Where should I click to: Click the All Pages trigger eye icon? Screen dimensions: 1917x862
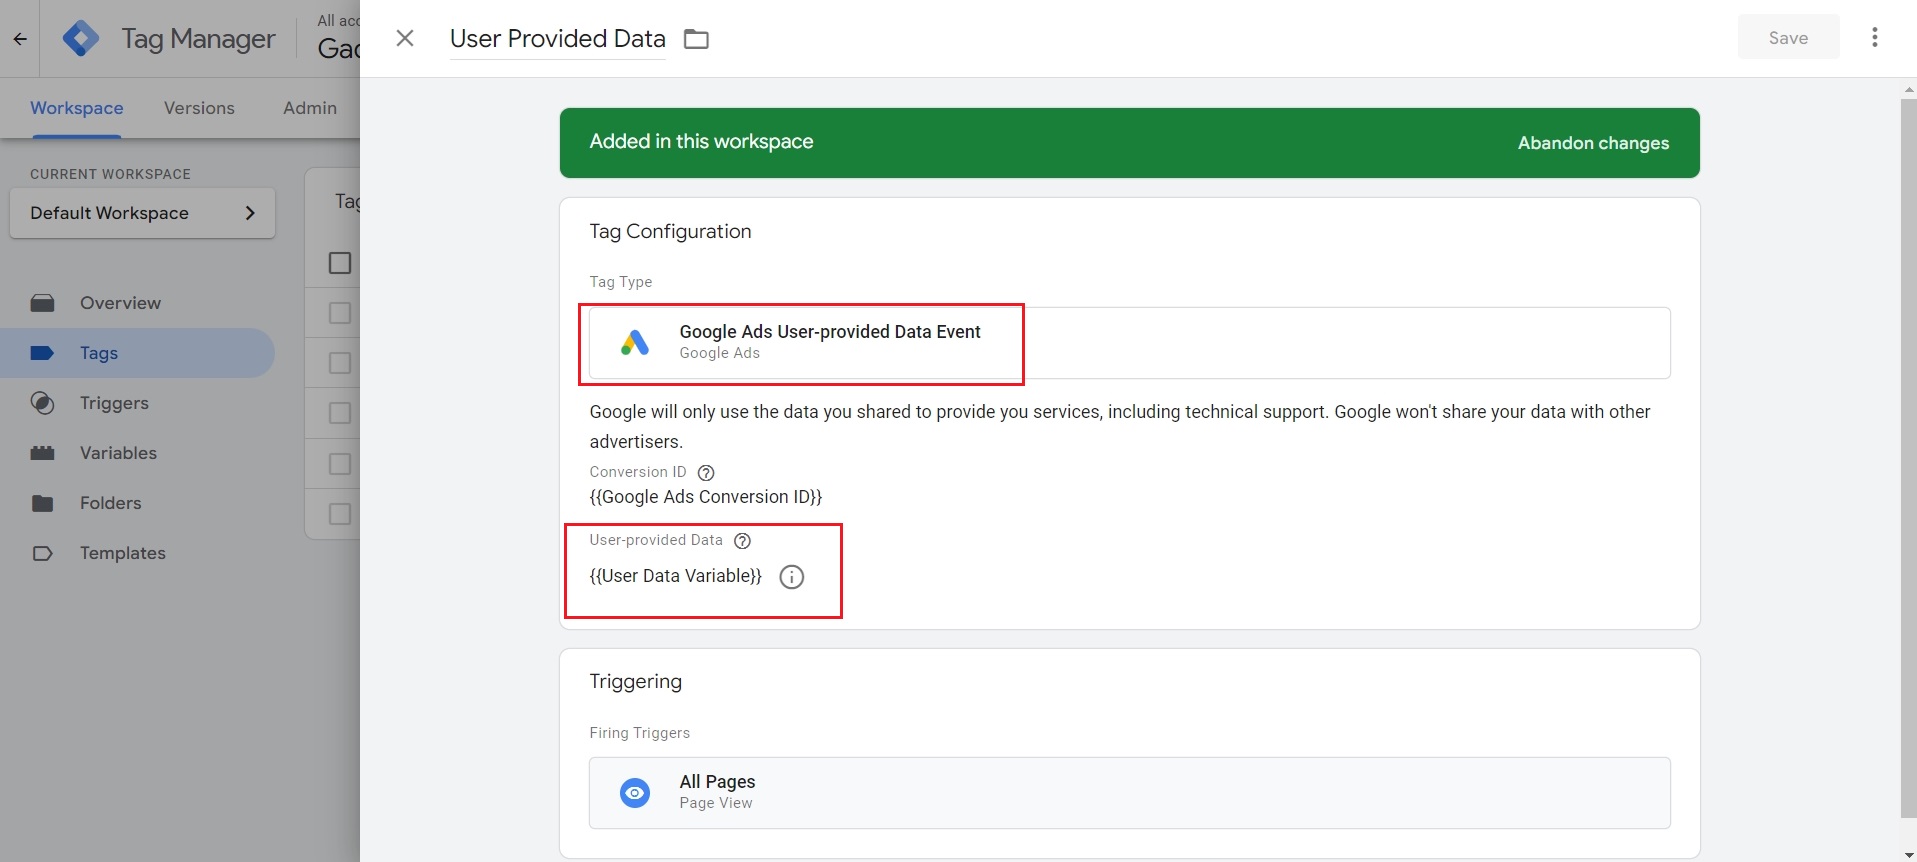(635, 793)
